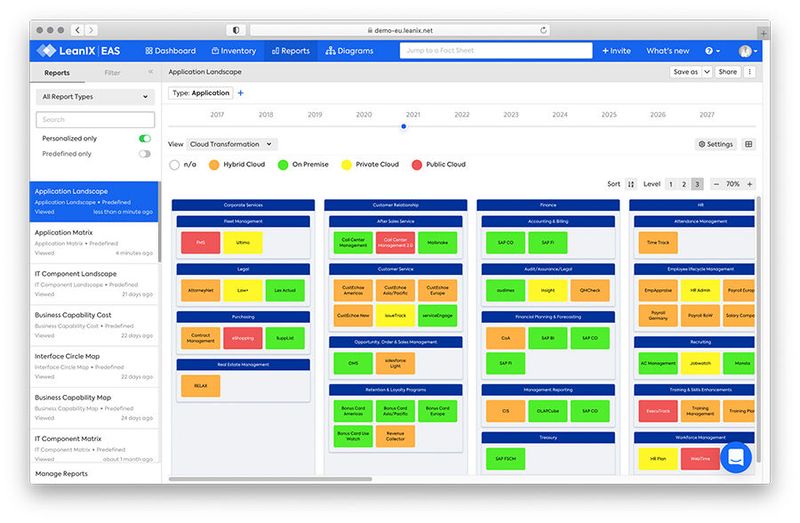Open the chat support bubble
The image size is (800, 523).
coord(736,457)
